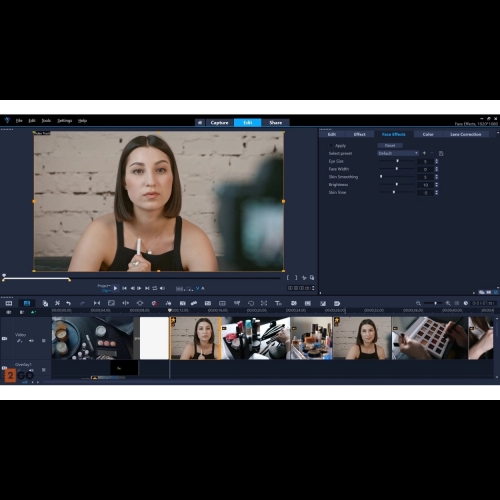Image resolution: width=500 pixels, height=500 pixels.
Task: Click the Skin Smoothing slider handle
Action: pos(381,176)
